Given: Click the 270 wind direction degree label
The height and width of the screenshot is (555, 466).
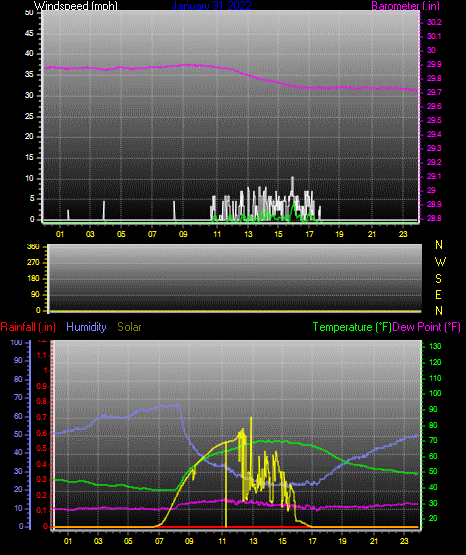Looking at the screenshot, I should pos(33,263).
